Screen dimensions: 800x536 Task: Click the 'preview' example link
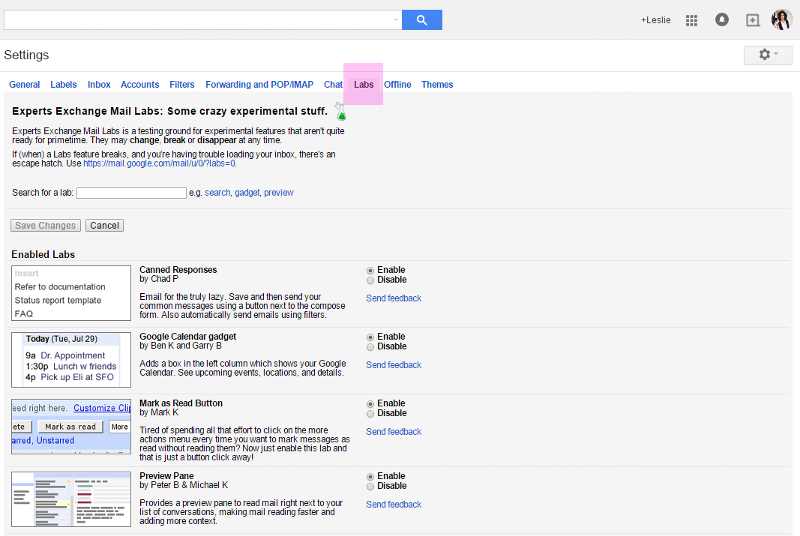tap(279, 193)
